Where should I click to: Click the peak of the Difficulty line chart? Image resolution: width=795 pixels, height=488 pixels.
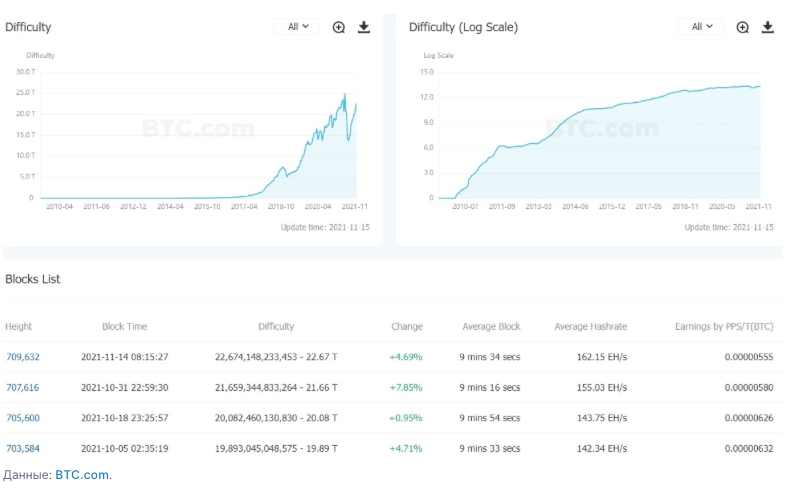(345, 94)
